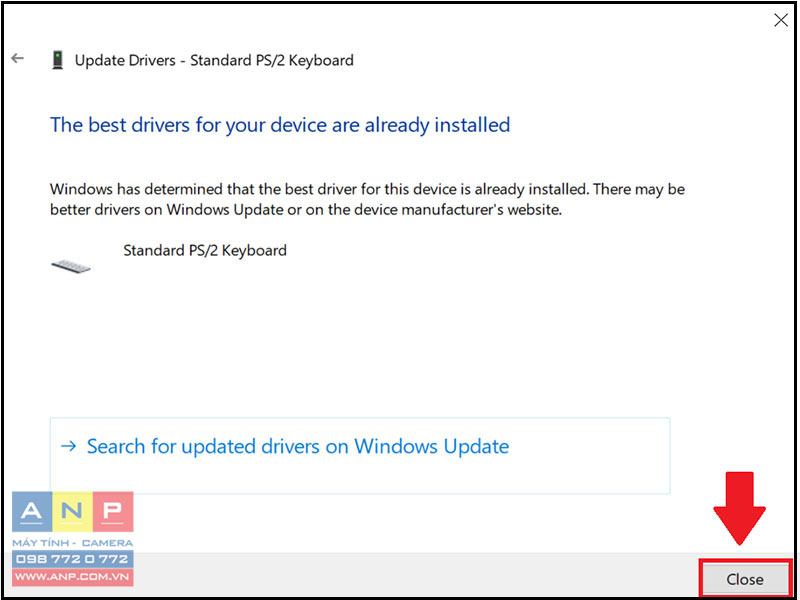Screen dimensions: 800x600
Task: Click the large red downward arrow annotation
Action: point(739,508)
